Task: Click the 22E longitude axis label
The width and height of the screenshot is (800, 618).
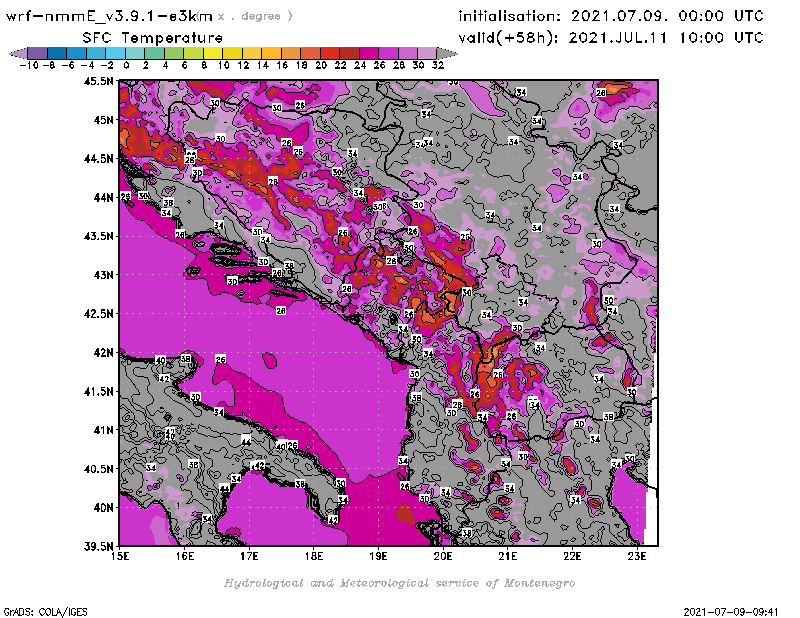Action: pos(572,556)
